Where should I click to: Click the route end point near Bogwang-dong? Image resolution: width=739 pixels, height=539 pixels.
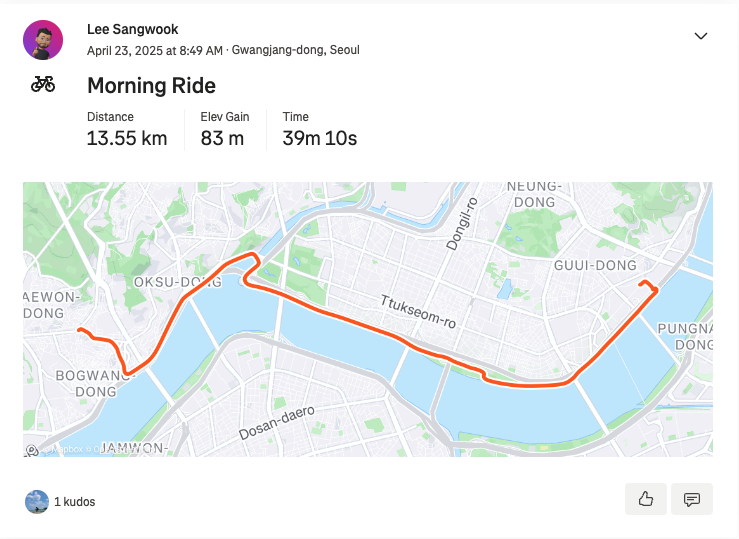(x=80, y=330)
